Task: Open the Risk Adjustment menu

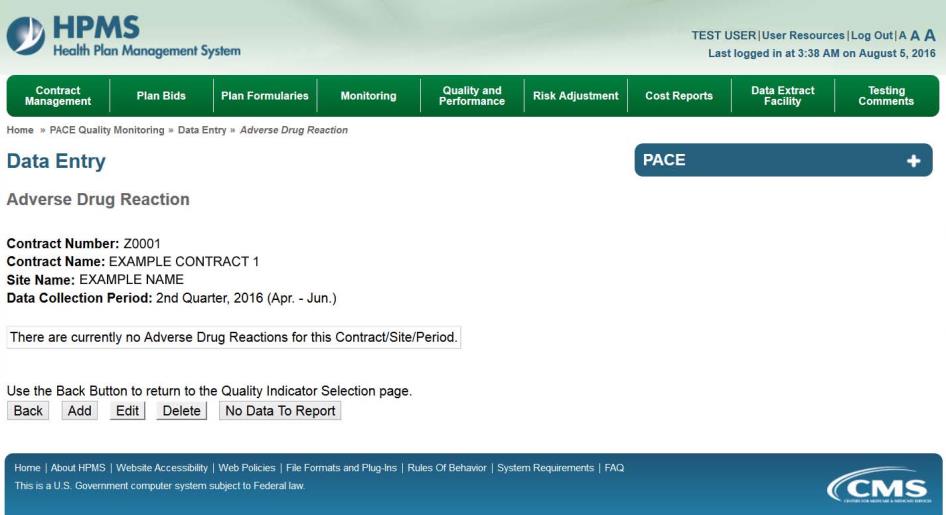Action: (576, 96)
